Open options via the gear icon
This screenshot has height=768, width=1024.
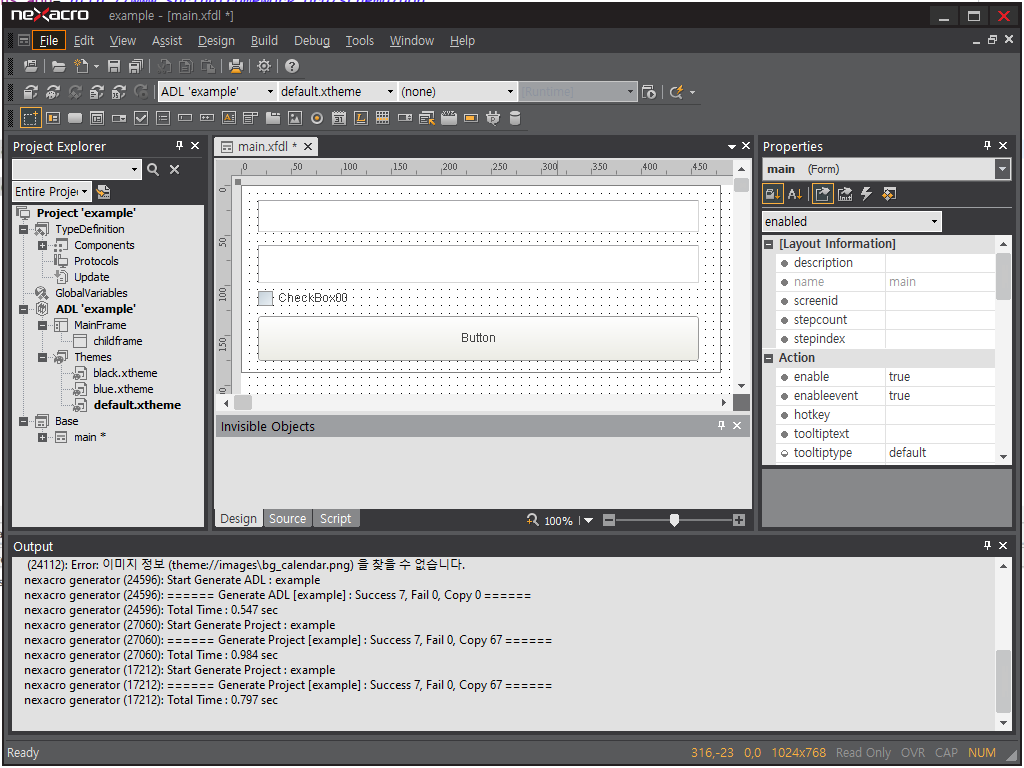[264, 66]
